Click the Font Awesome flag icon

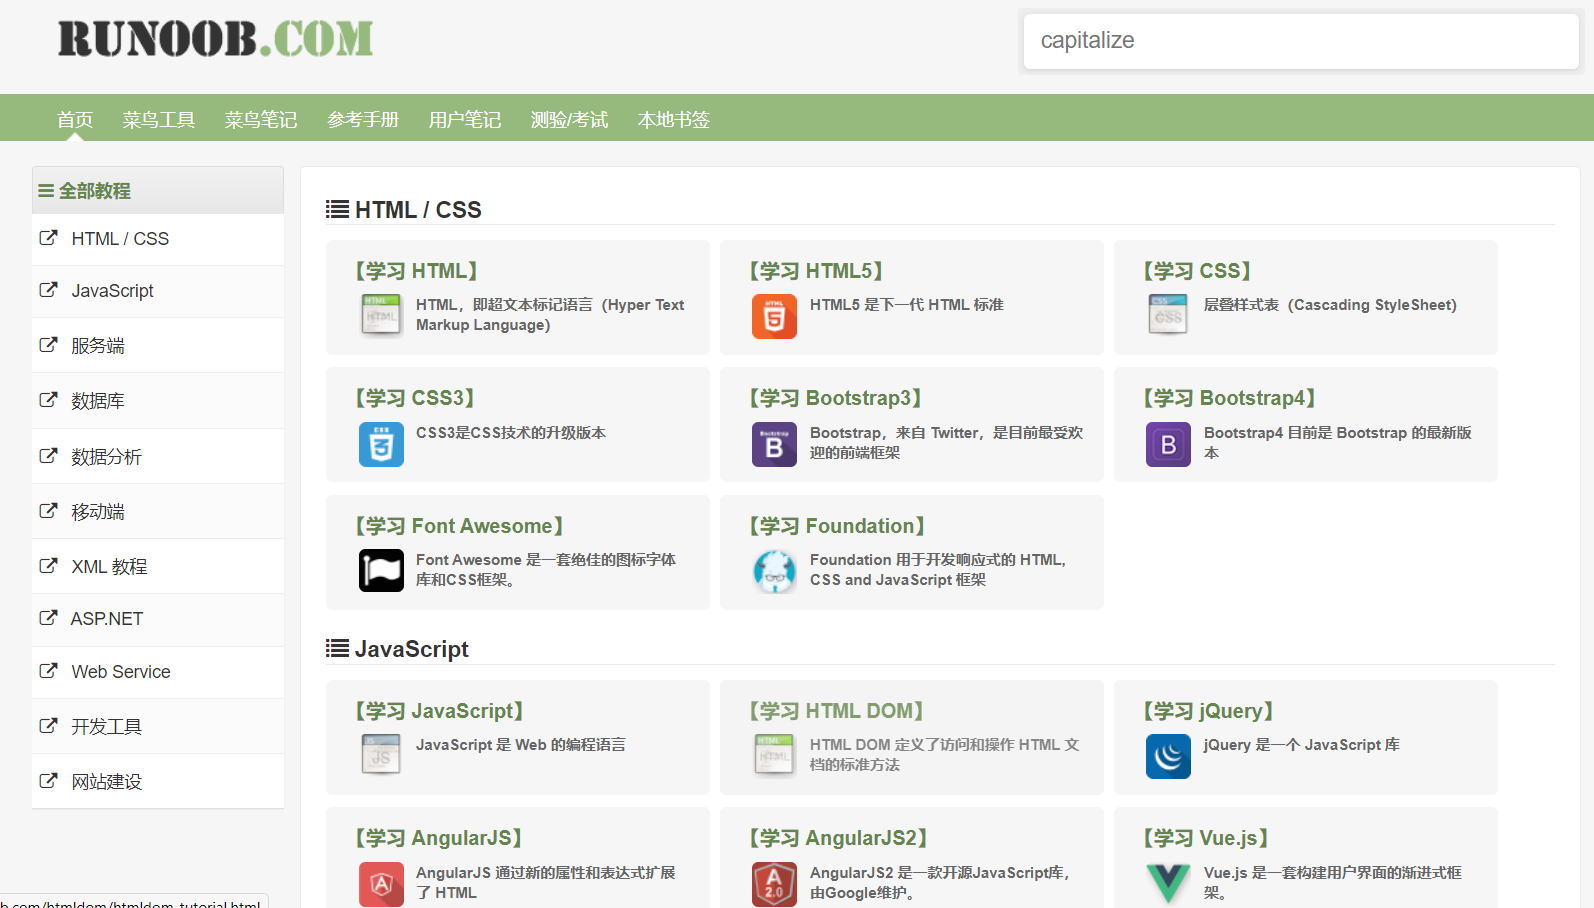click(x=381, y=571)
